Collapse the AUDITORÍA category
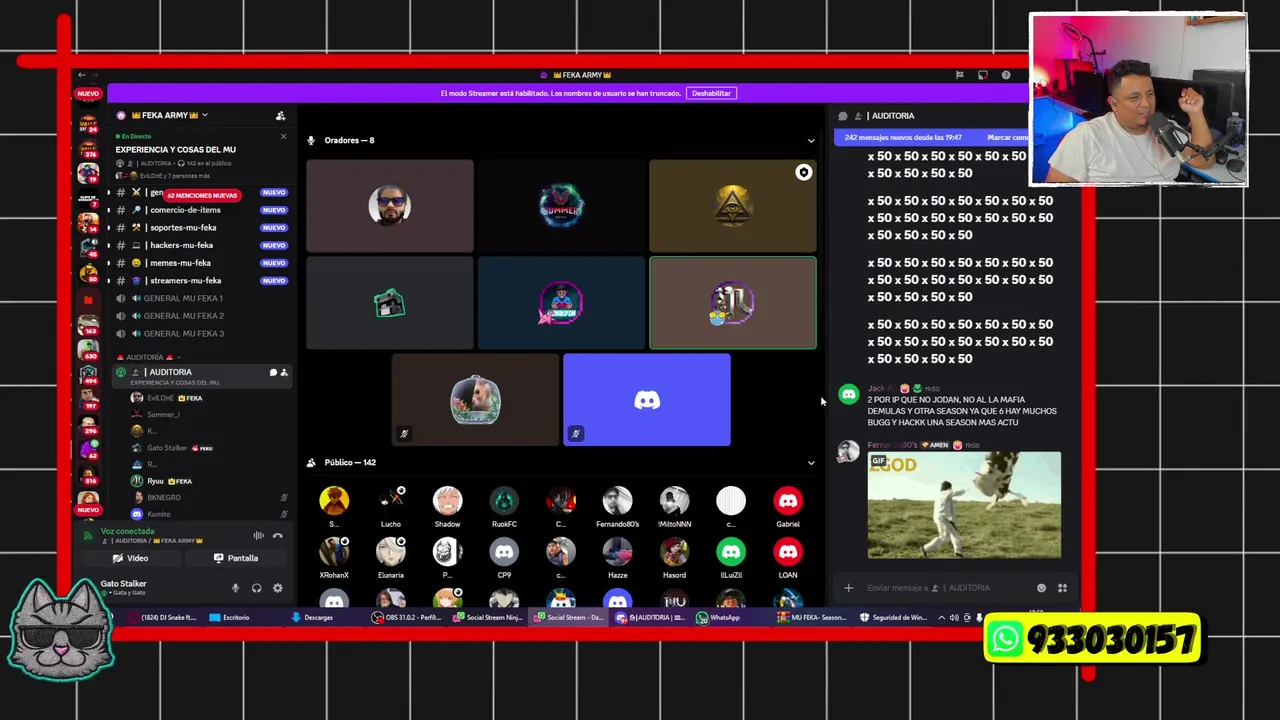 click(150, 357)
